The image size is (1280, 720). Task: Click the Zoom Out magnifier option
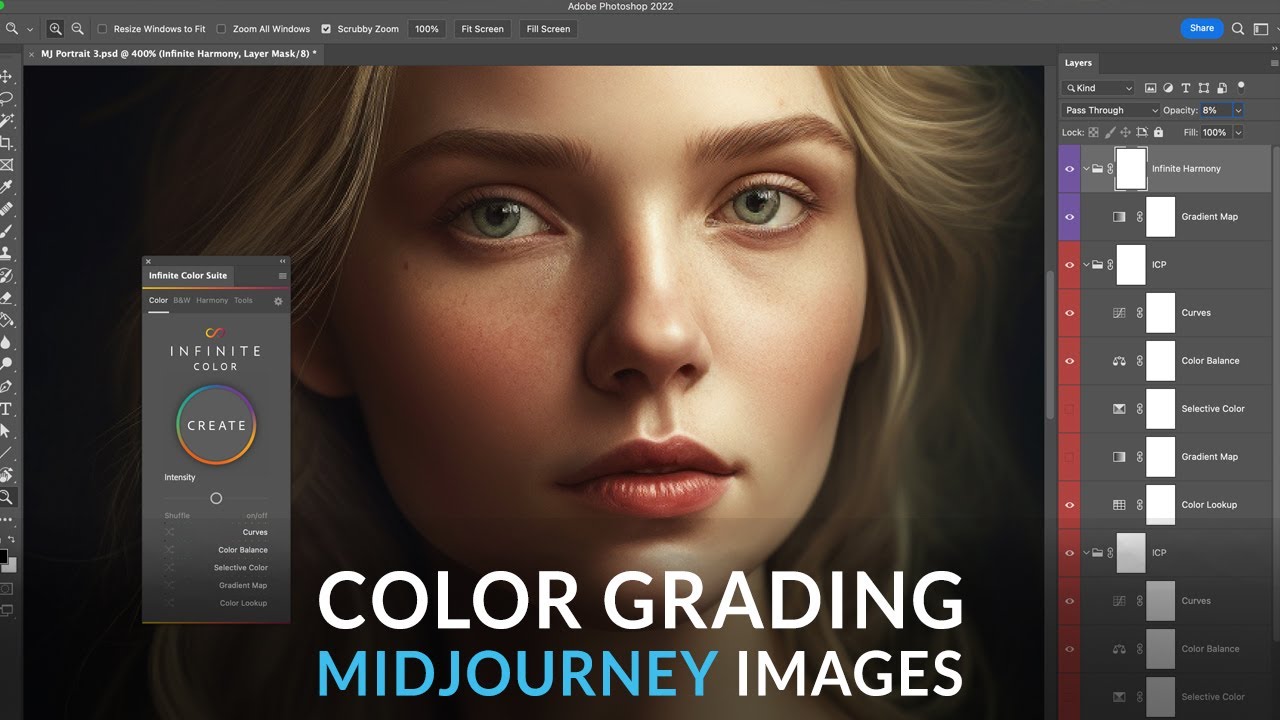pos(77,29)
